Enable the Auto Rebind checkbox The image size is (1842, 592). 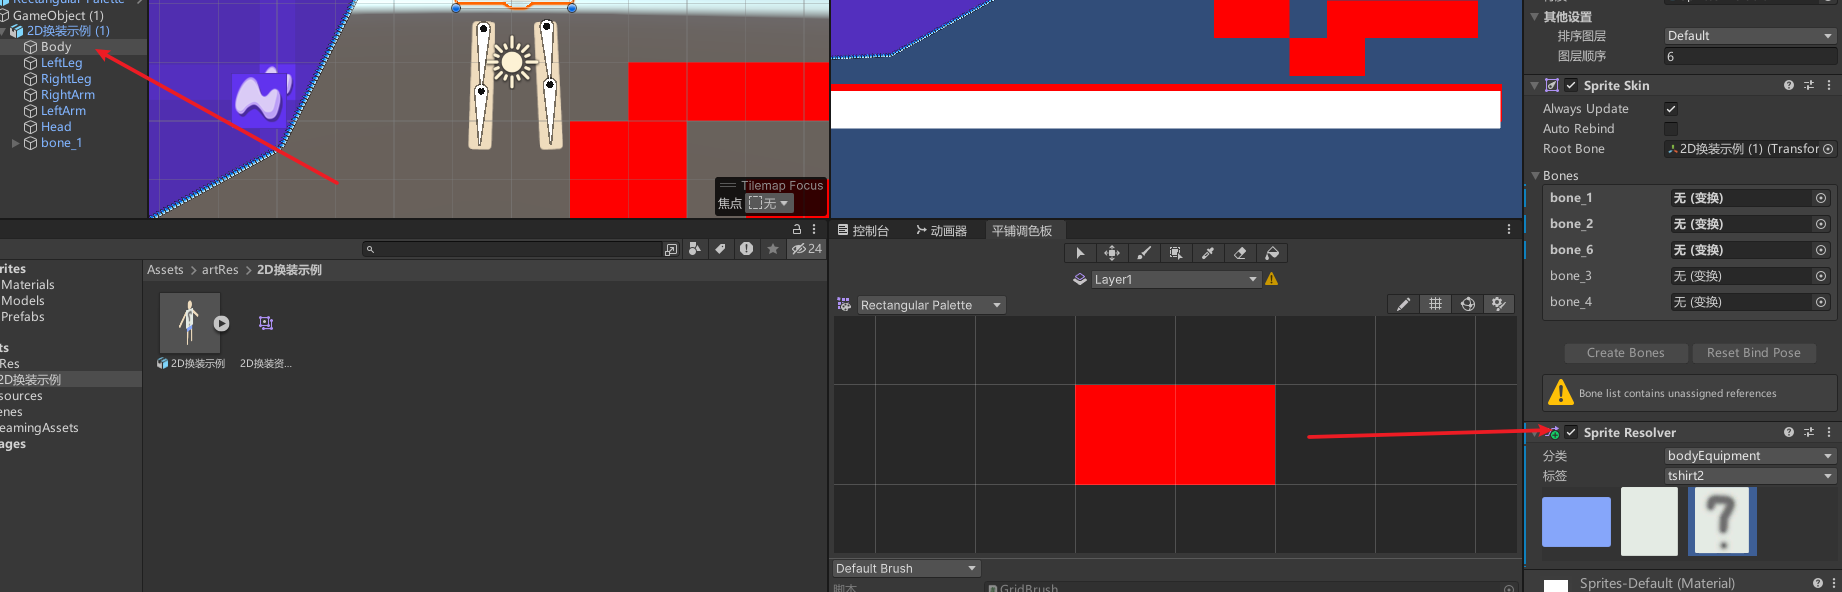(1670, 129)
